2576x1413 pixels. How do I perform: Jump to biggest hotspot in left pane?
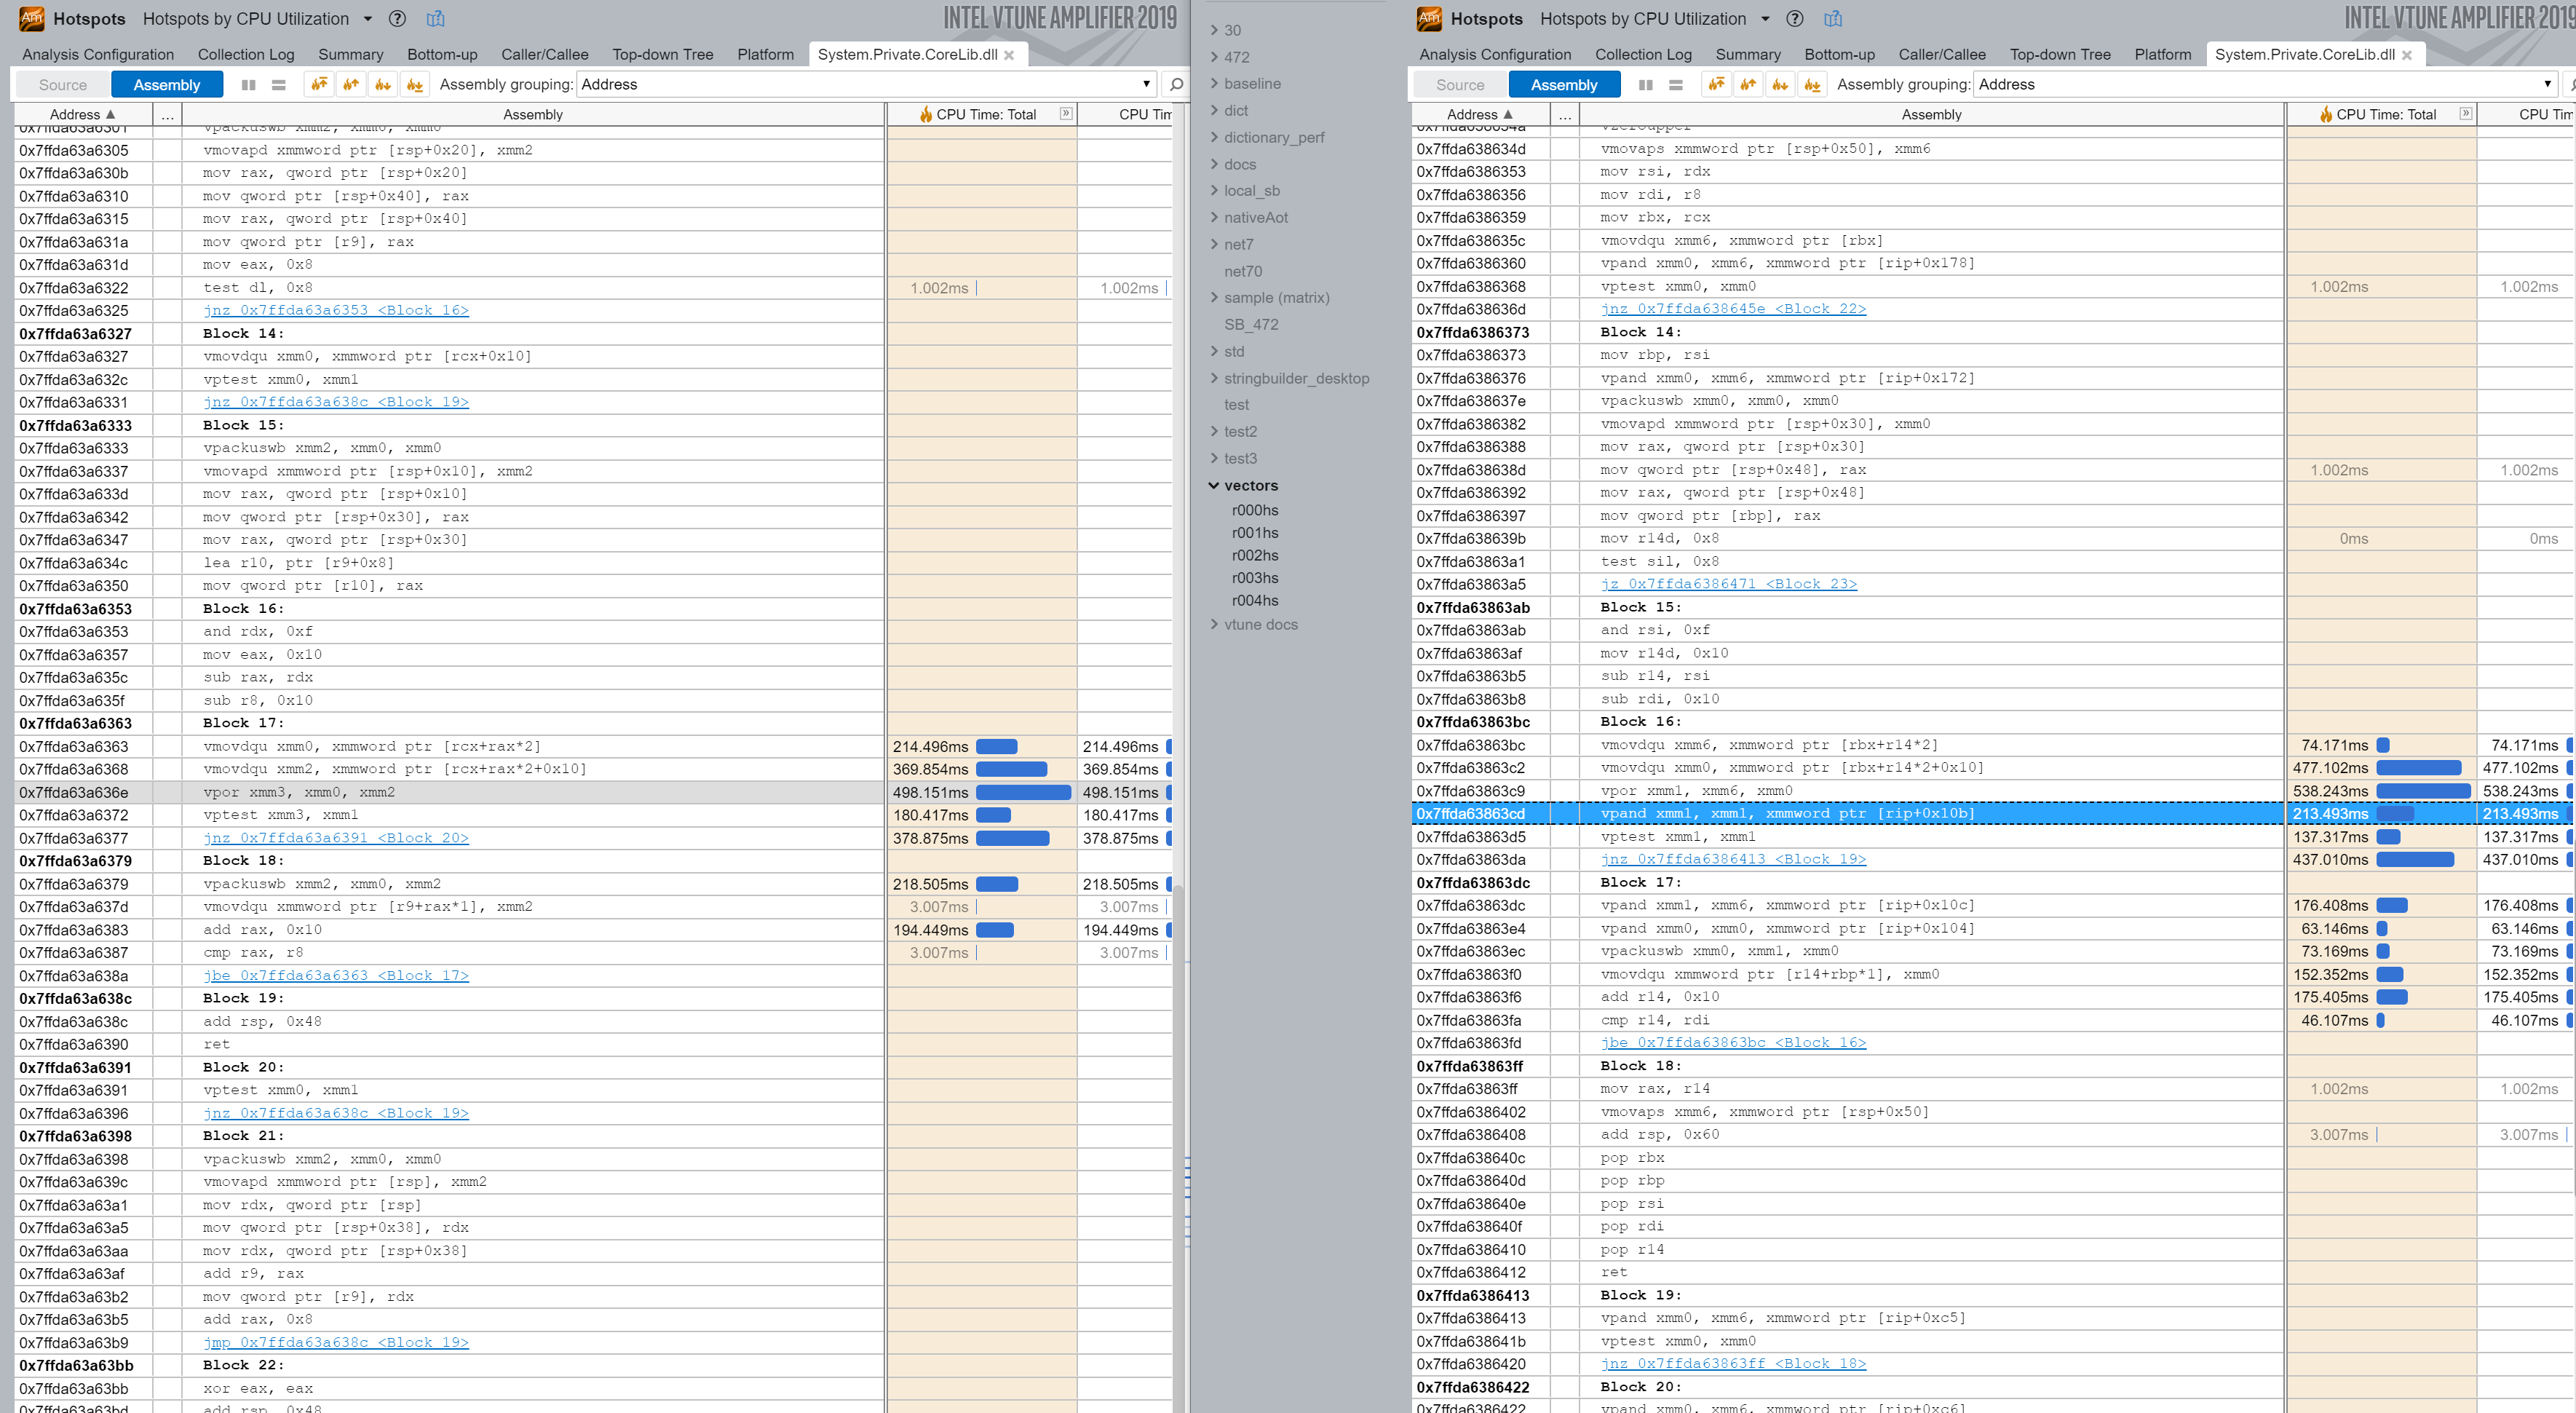click(x=319, y=85)
